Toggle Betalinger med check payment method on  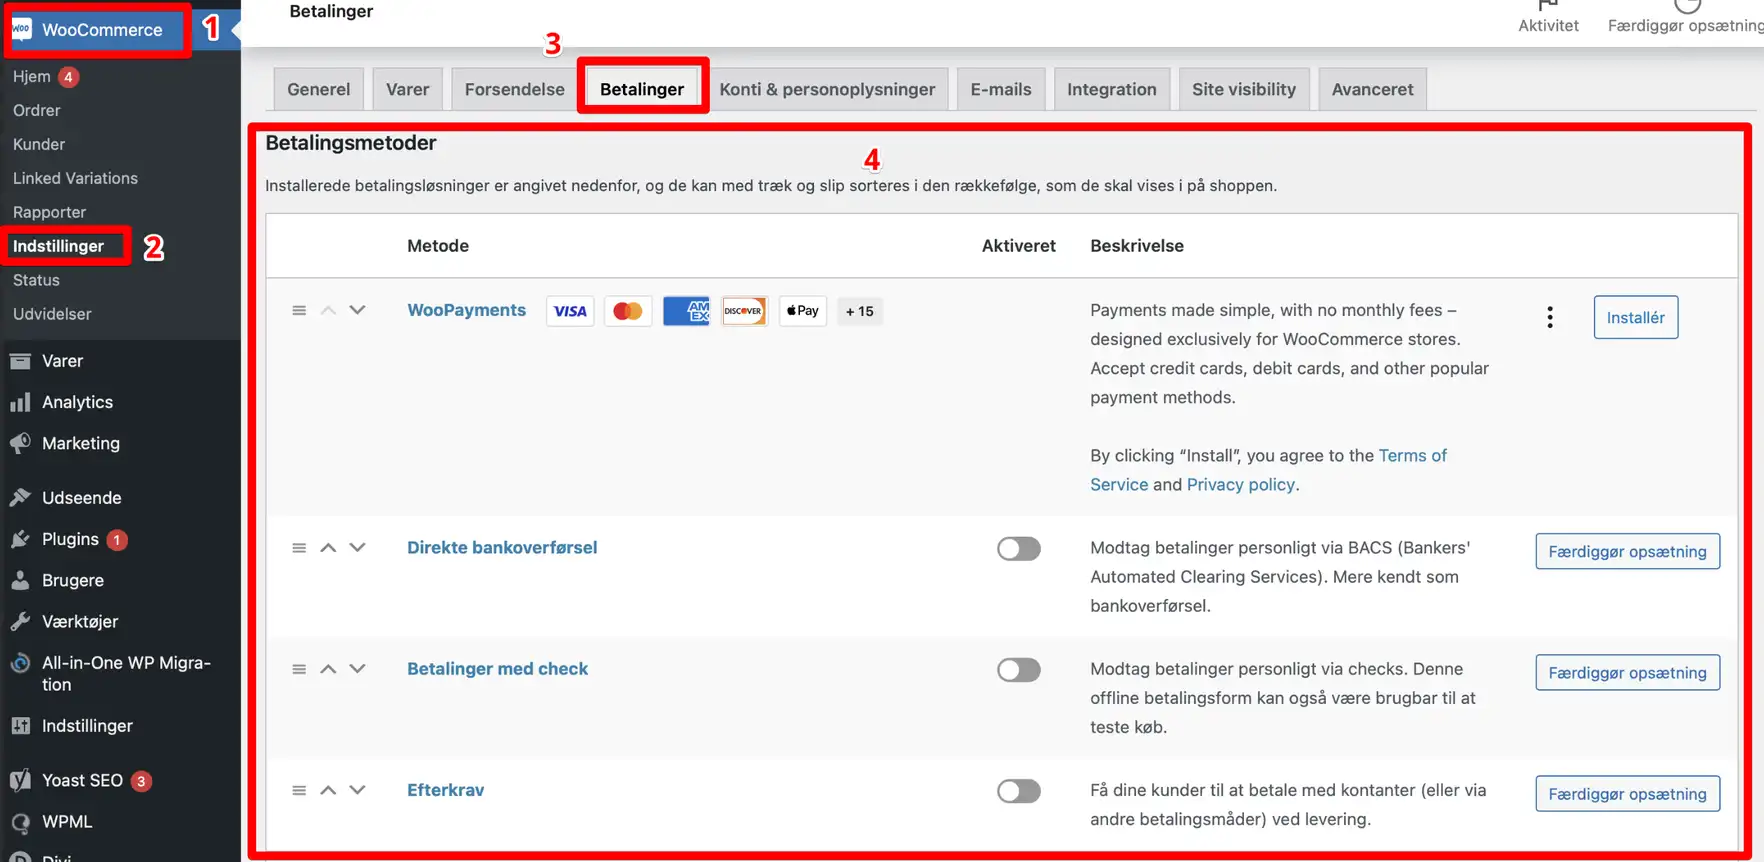(x=1018, y=670)
